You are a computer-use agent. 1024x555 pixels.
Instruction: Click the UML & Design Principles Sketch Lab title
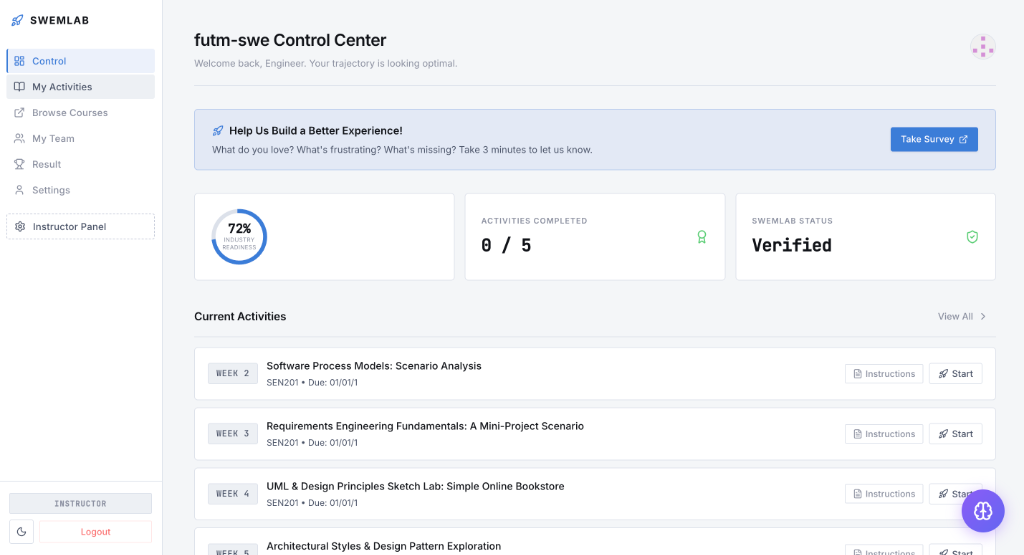[x=415, y=486]
